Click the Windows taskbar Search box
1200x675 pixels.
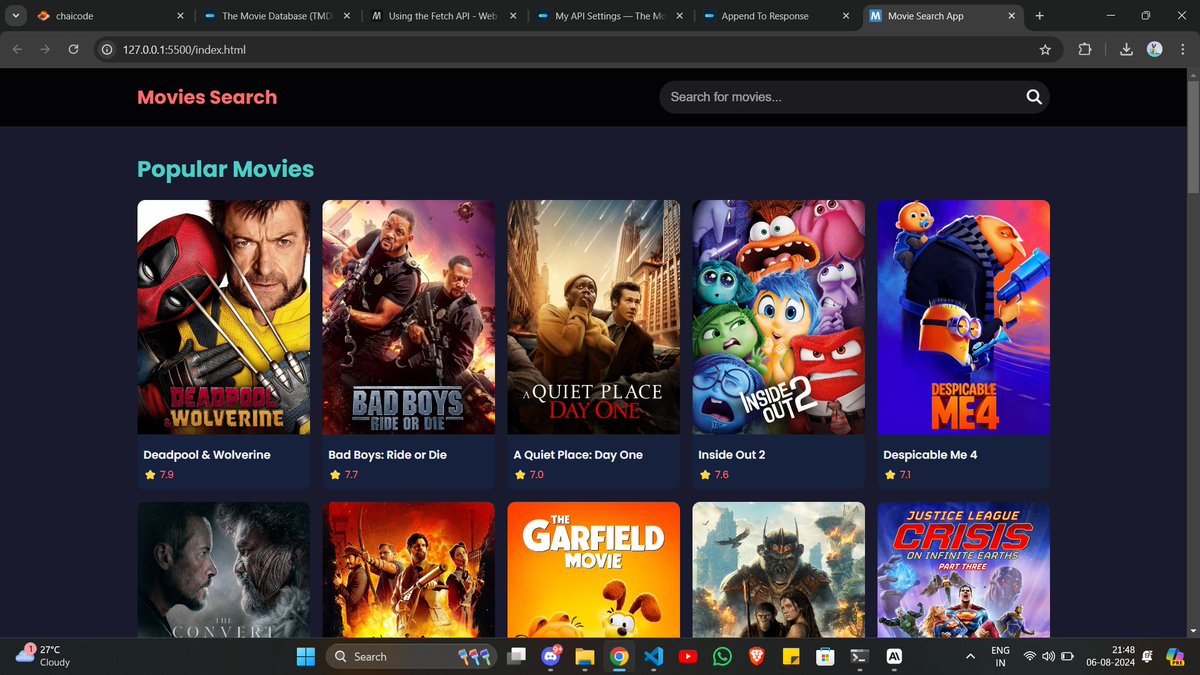pos(409,656)
